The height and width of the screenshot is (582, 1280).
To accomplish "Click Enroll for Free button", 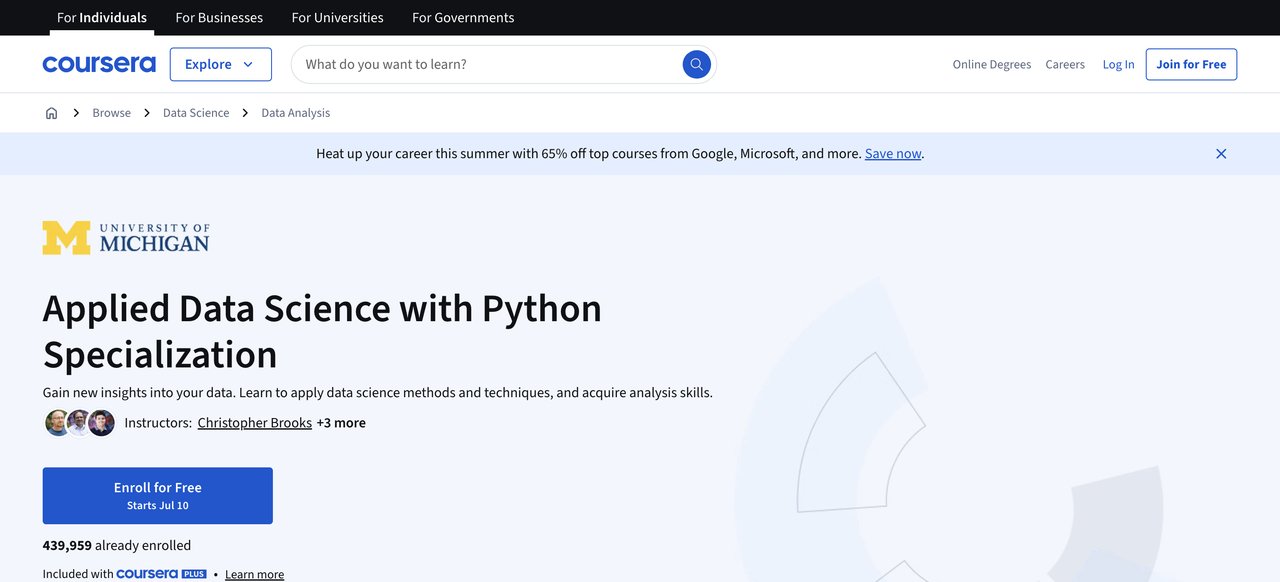I will (x=157, y=495).
